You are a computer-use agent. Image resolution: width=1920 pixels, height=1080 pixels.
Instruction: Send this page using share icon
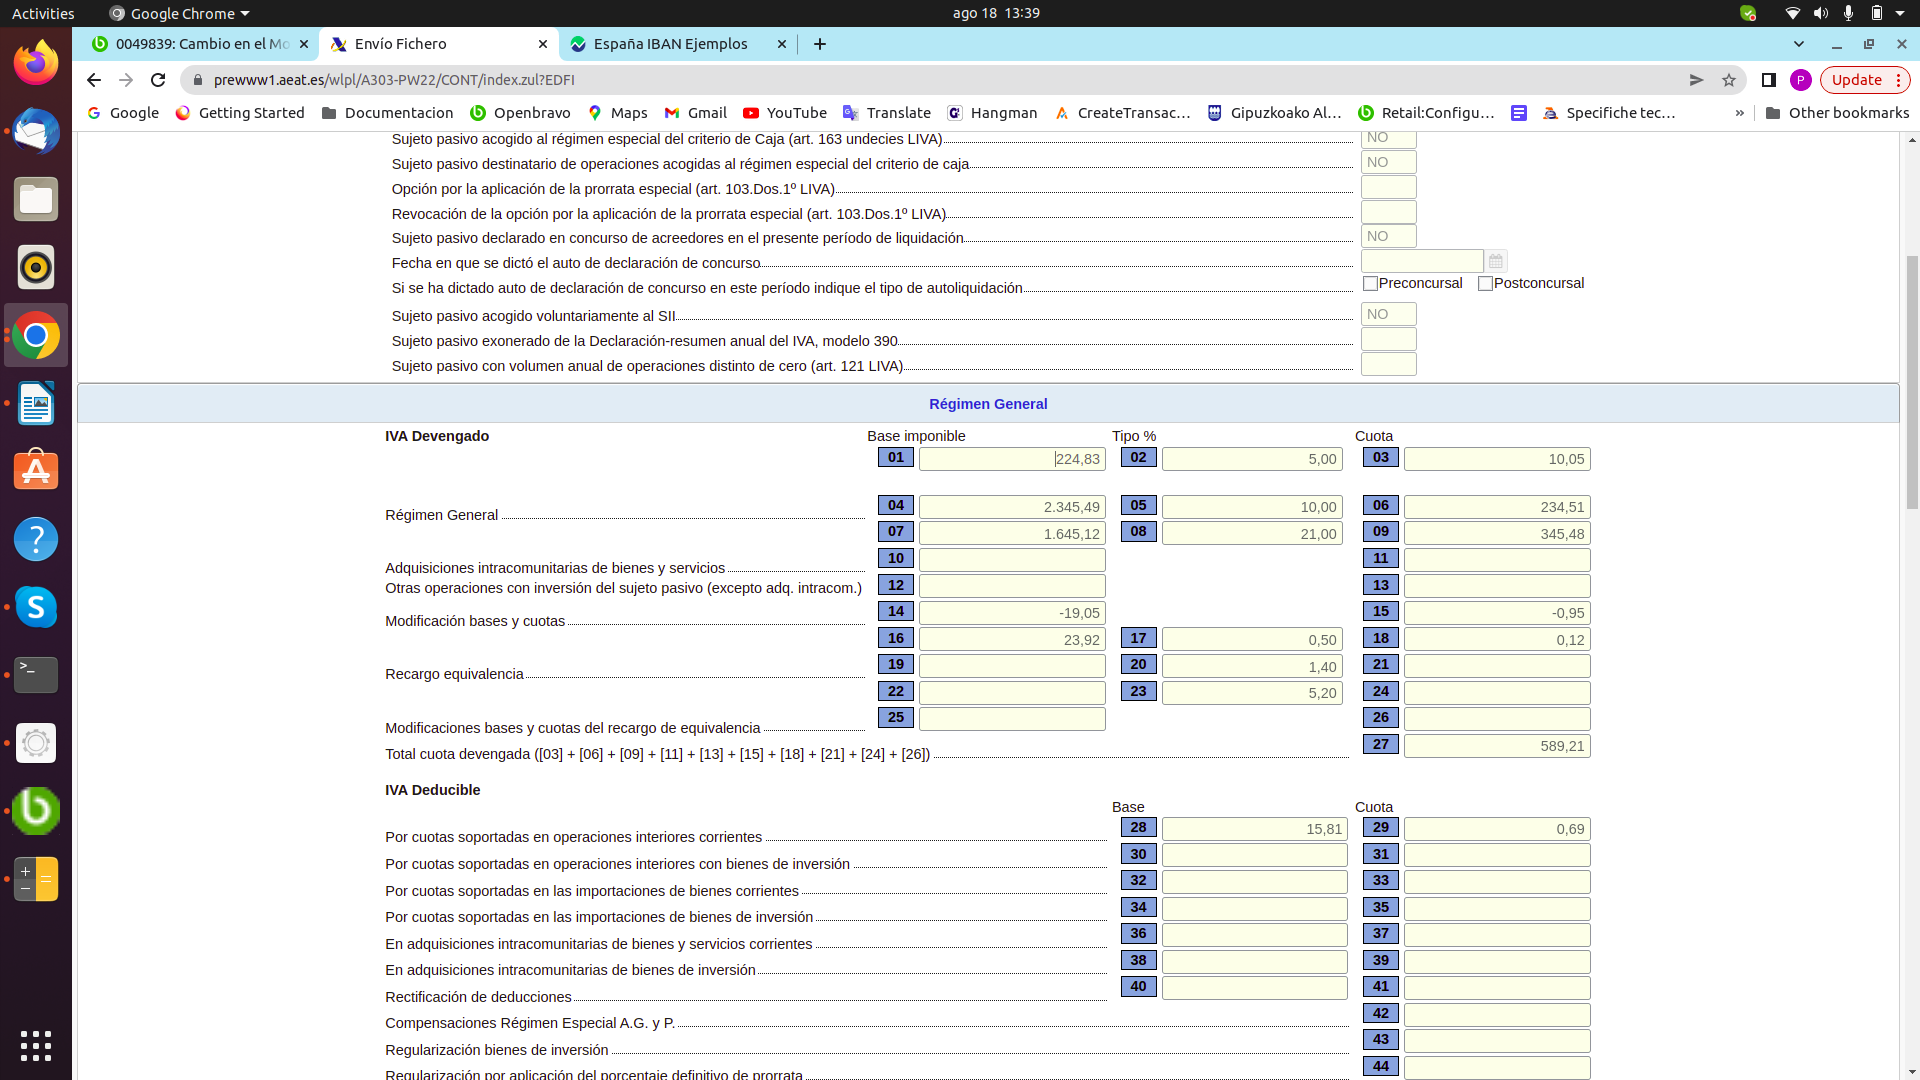1696,80
